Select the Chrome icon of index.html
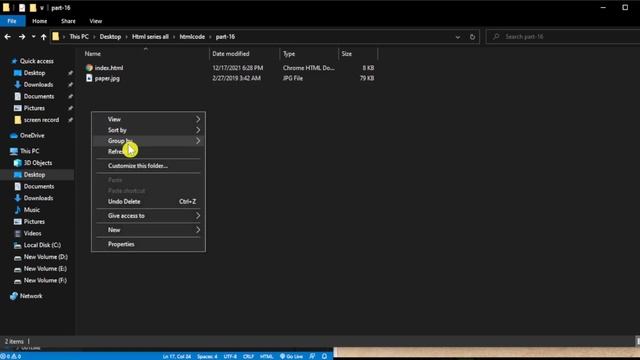Image resolution: width=640 pixels, height=360 pixels. click(89, 68)
